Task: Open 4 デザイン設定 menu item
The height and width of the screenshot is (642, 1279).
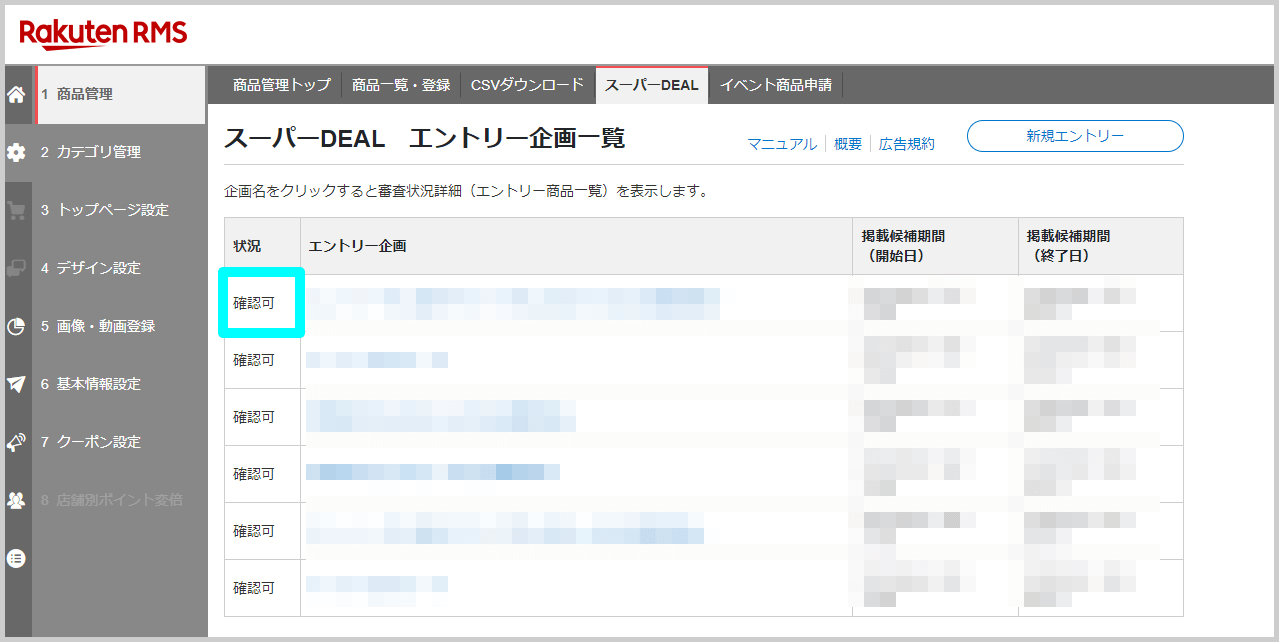Action: click(120, 268)
